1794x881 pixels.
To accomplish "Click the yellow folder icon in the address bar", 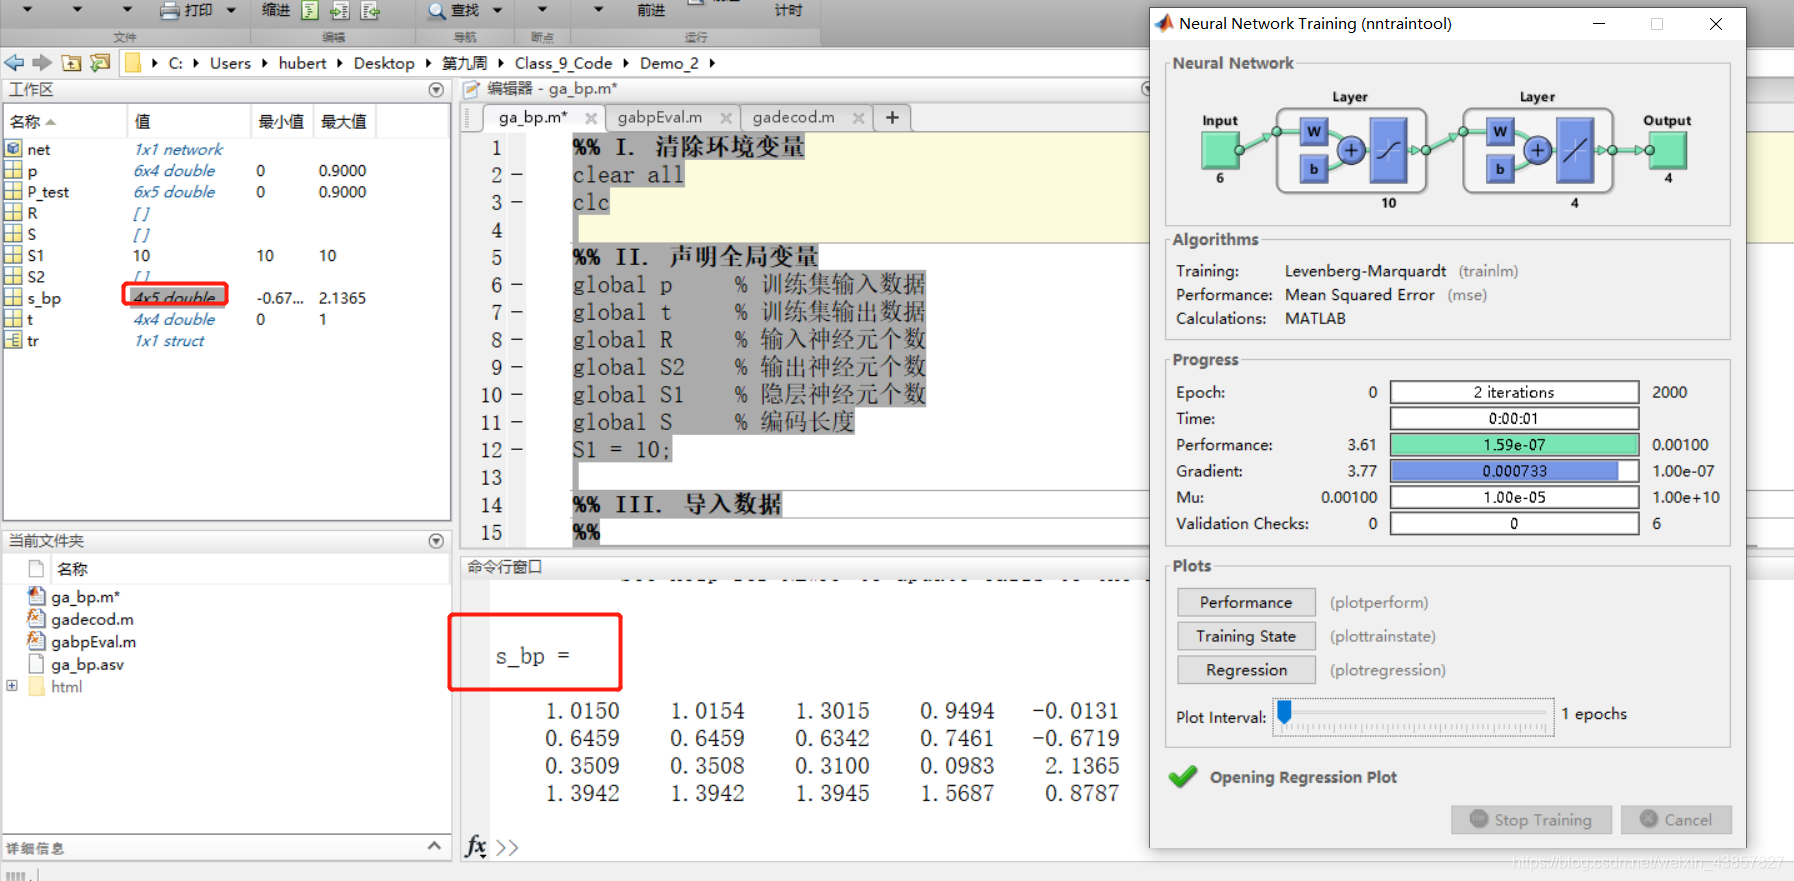I will pyautogui.click(x=133, y=63).
